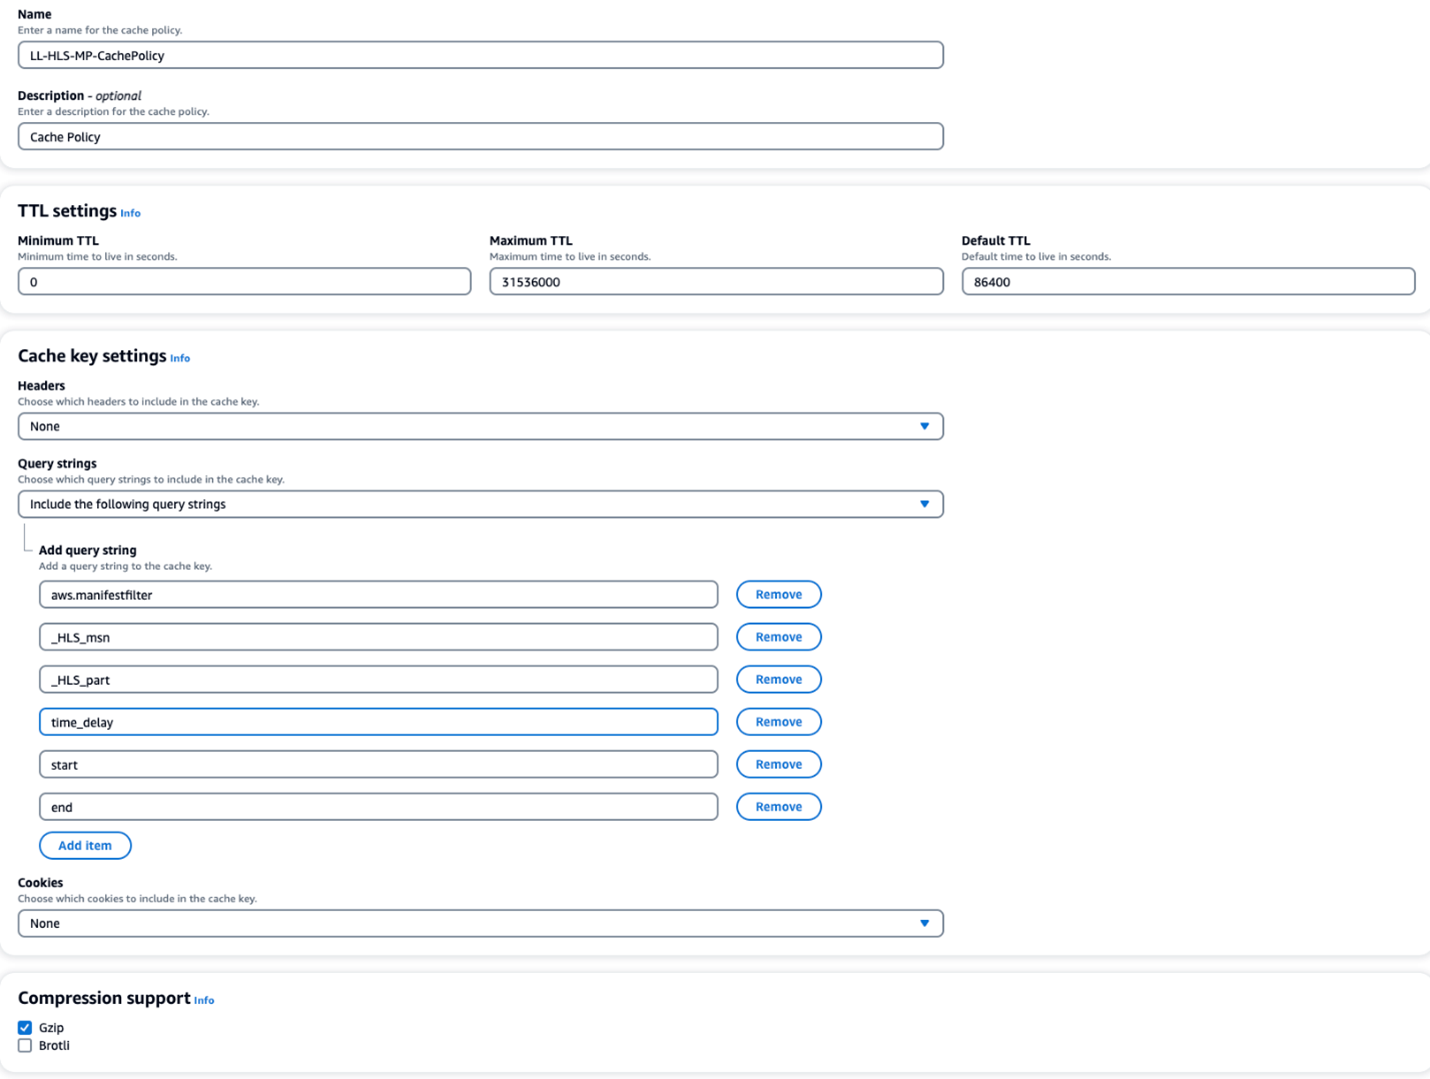
Task: Uncheck the Gzip compression checkbox
Action: coord(25,1028)
